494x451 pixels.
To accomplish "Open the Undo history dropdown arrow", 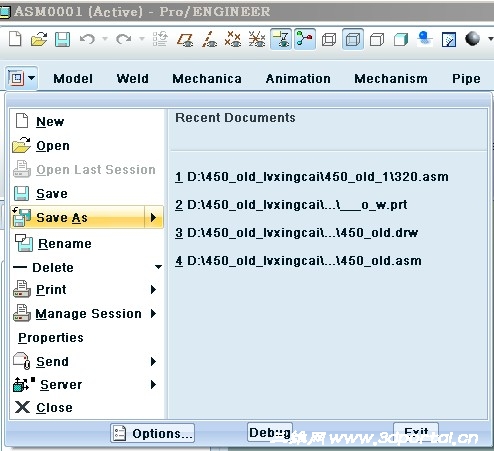I will coord(105,39).
